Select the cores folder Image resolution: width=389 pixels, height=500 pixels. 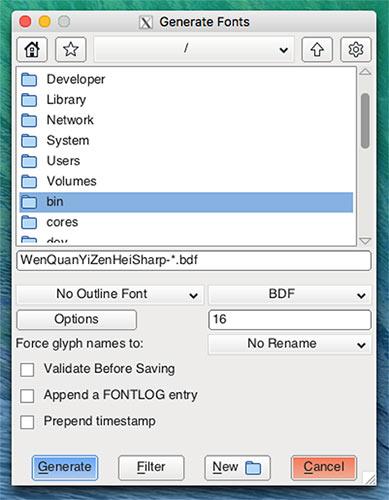(186, 222)
